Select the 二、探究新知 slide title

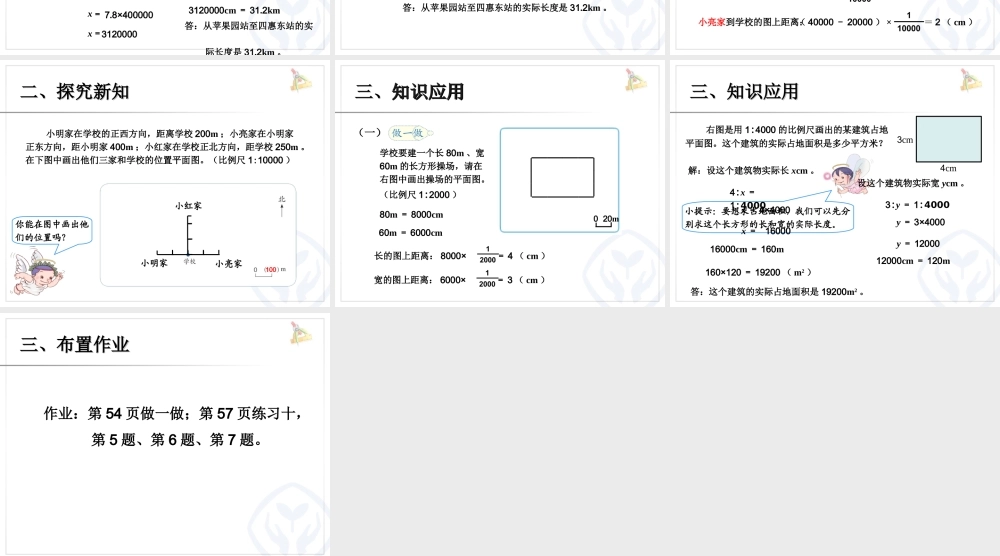pos(75,92)
